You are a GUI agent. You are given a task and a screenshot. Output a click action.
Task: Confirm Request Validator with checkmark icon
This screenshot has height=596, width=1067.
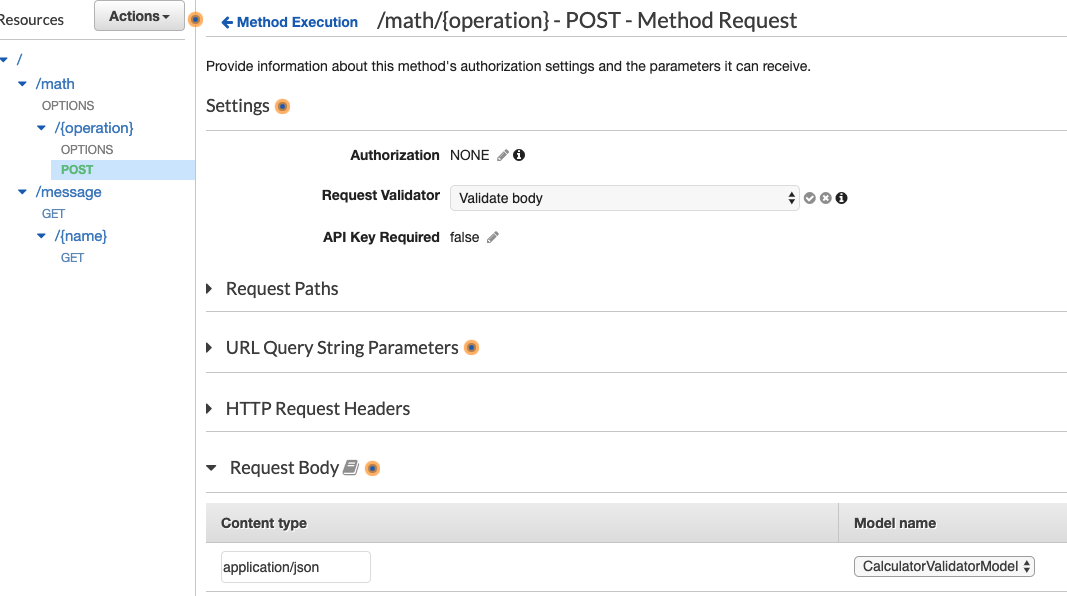click(810, 198)
